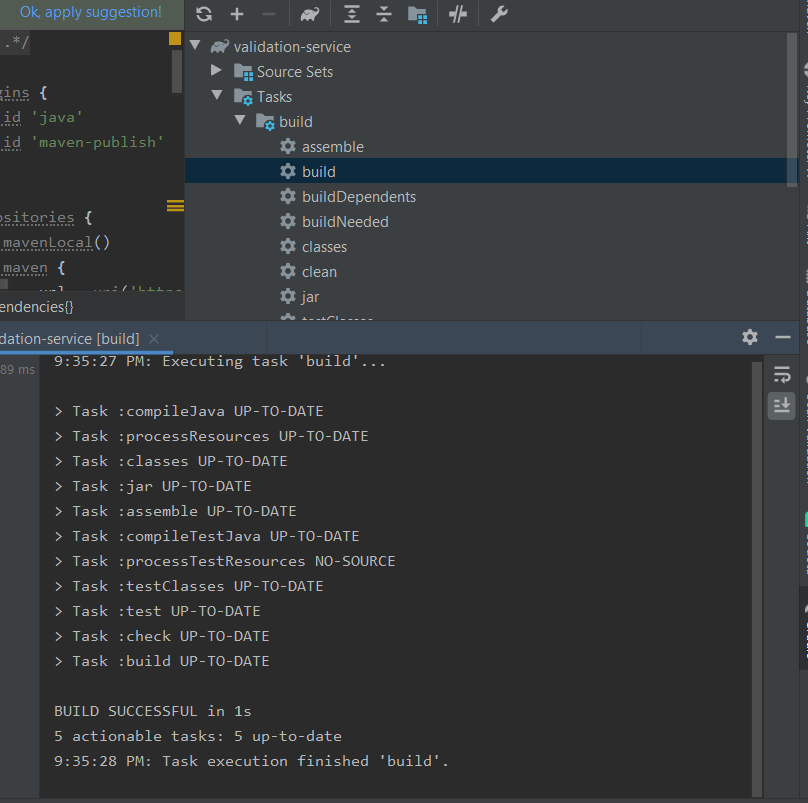
Task: Expand the Source Sets node
Action: (x=216, y=71)
